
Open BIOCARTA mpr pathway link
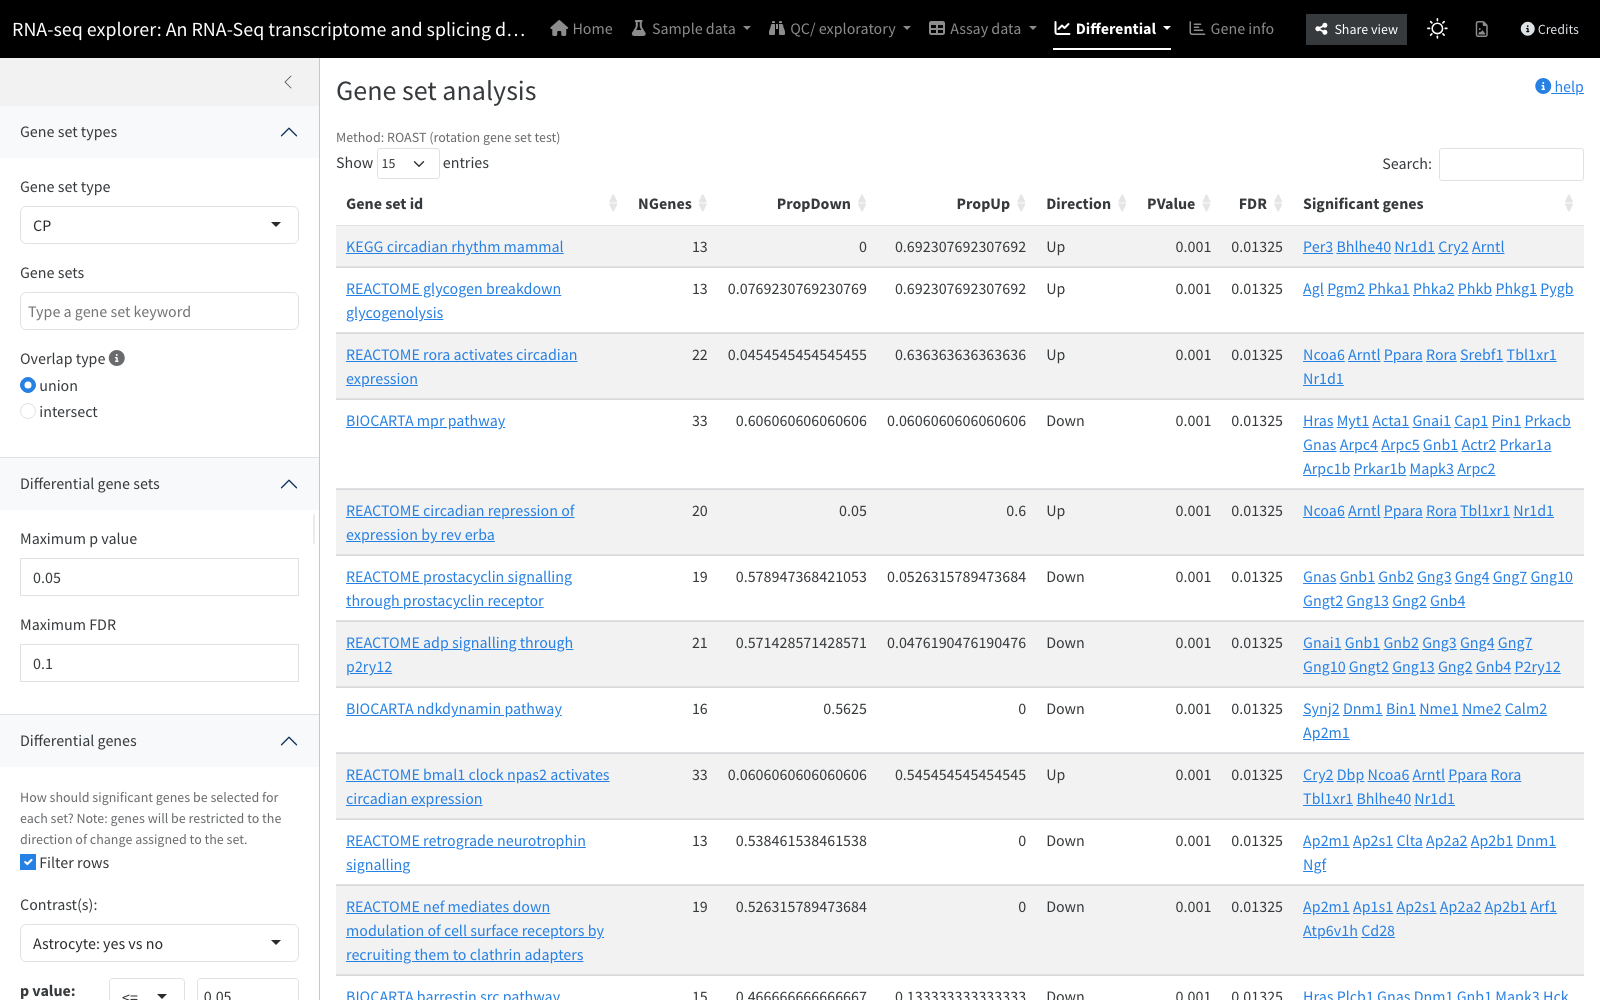coord(425,420)
